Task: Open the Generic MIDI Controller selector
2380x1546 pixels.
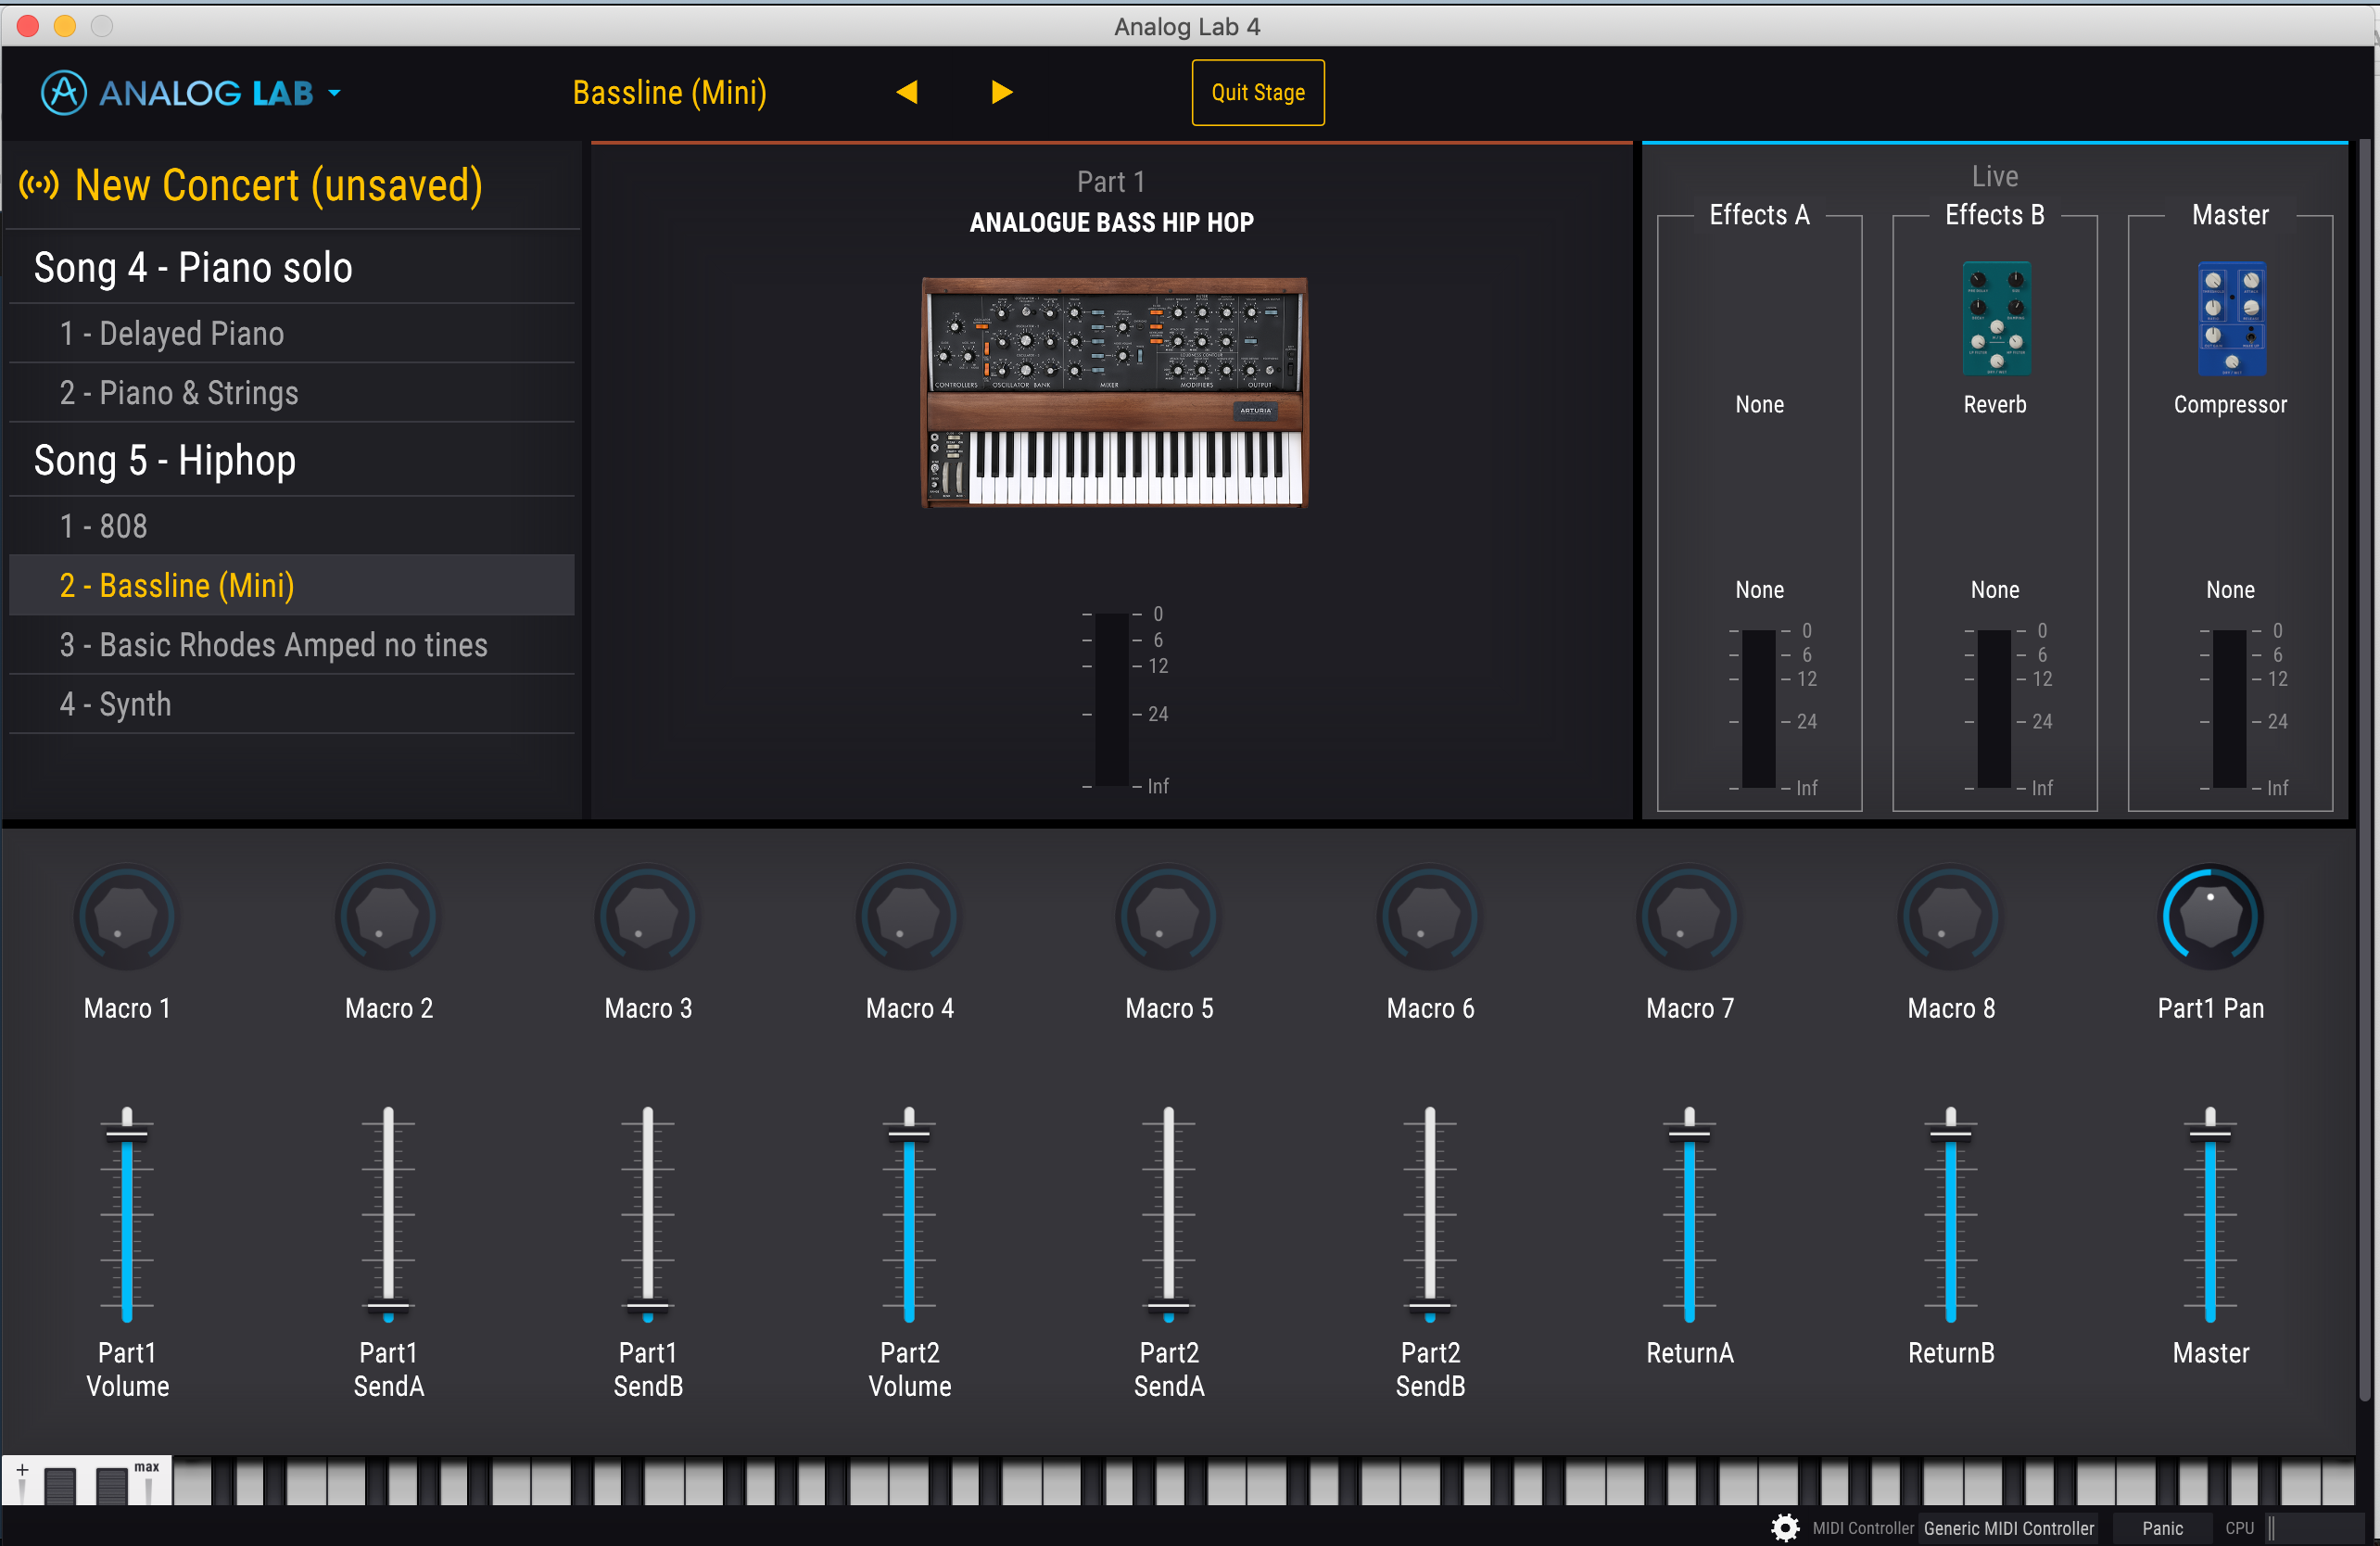Action: (x=2011, y=1527)
